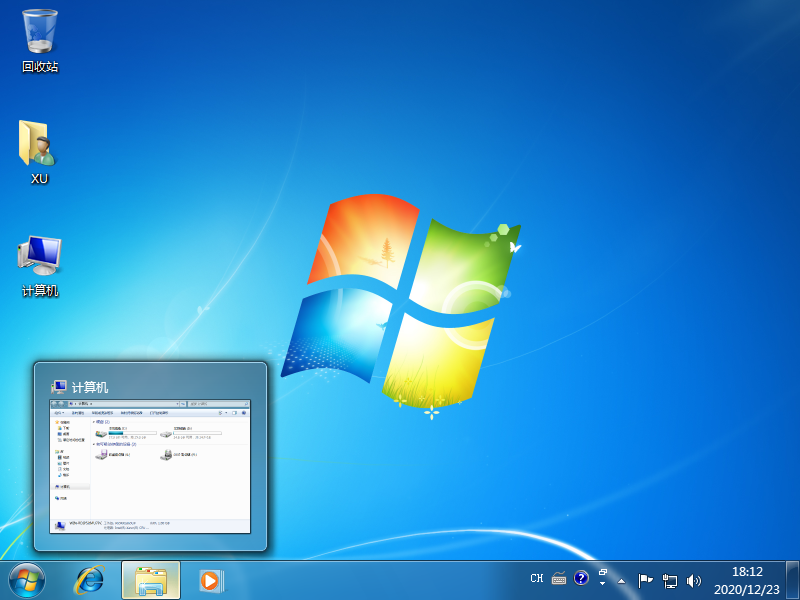The image size is (800, 600).
Task: Show hidden tray icons via up arrow
Action: (622, 580)
